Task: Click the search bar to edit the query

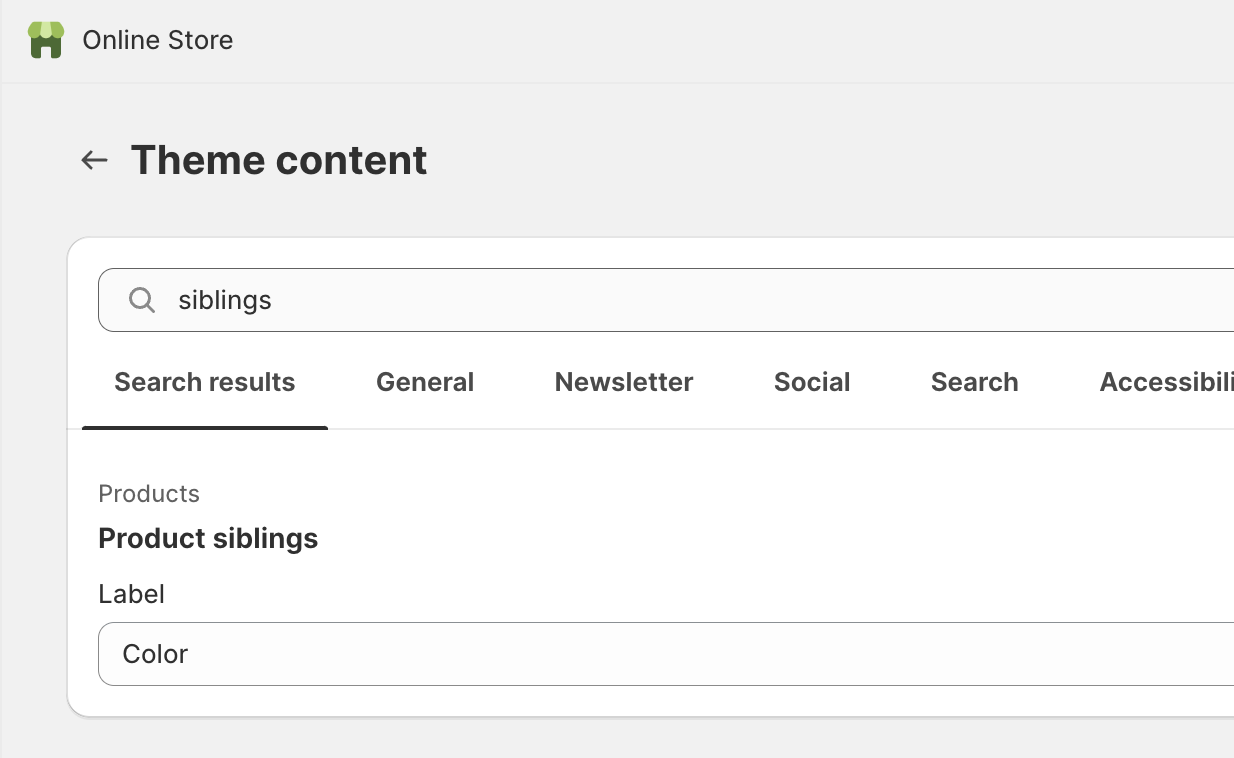Action: point(600,299)
